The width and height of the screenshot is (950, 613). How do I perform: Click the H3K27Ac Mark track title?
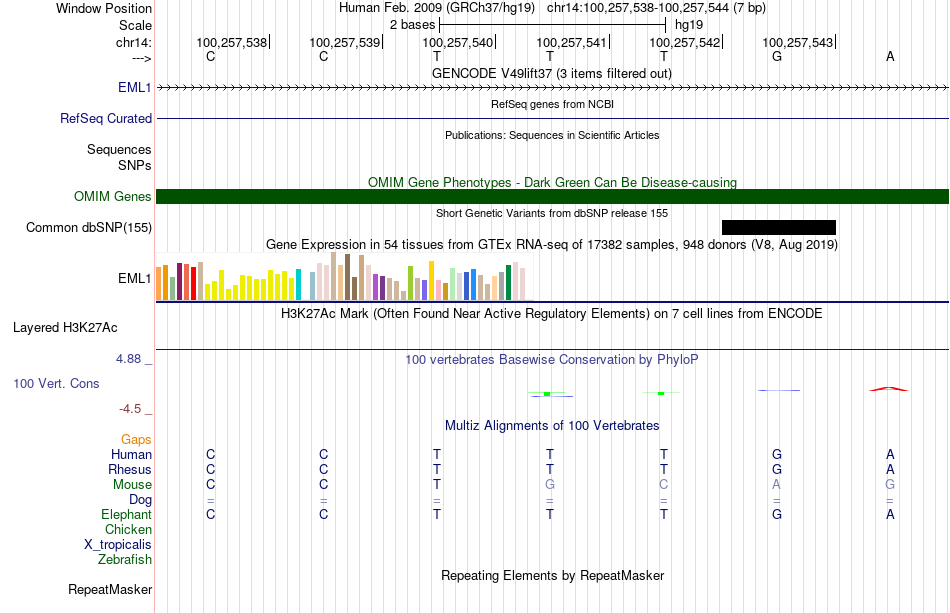tap(552, 314)
